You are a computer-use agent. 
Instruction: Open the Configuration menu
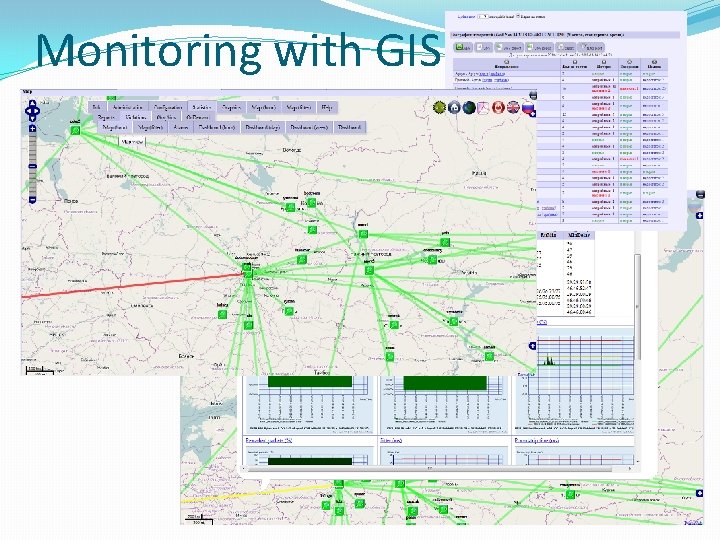point(168,107)
